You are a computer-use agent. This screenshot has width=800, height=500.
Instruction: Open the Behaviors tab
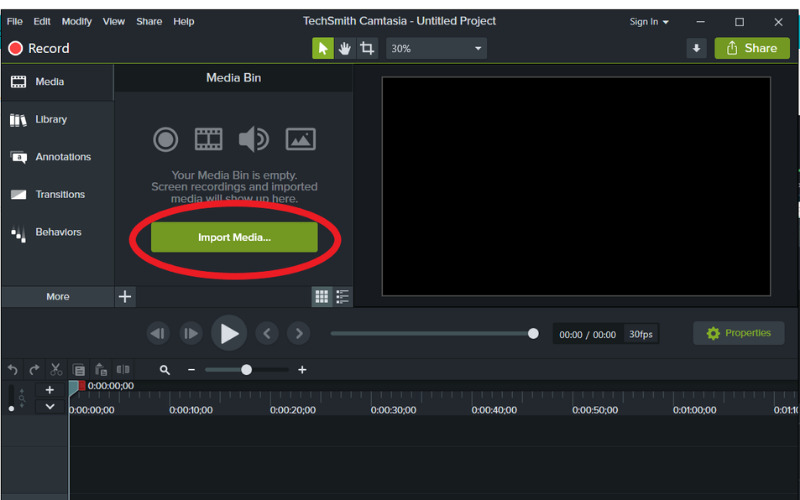[x=57, y=232]
